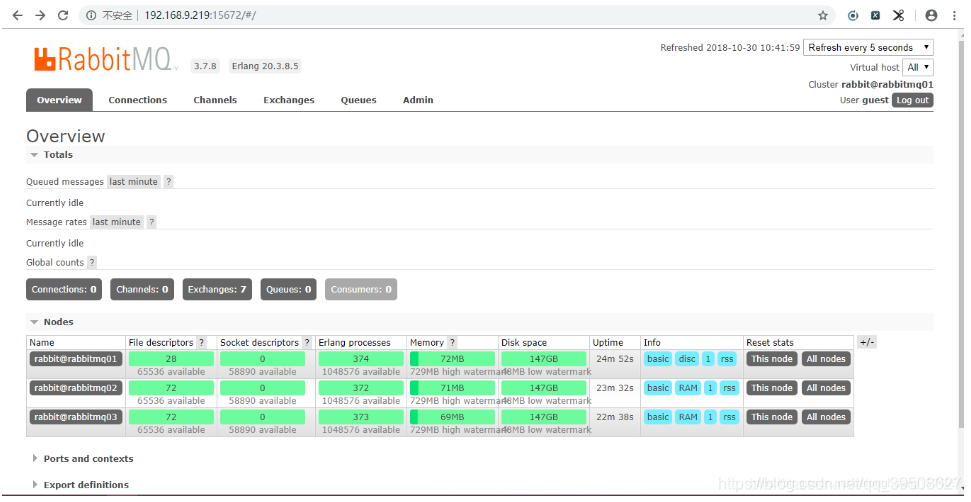Click Queues: 0 count button
This screenshot has width=971, height=502.
tap(289, 289)
